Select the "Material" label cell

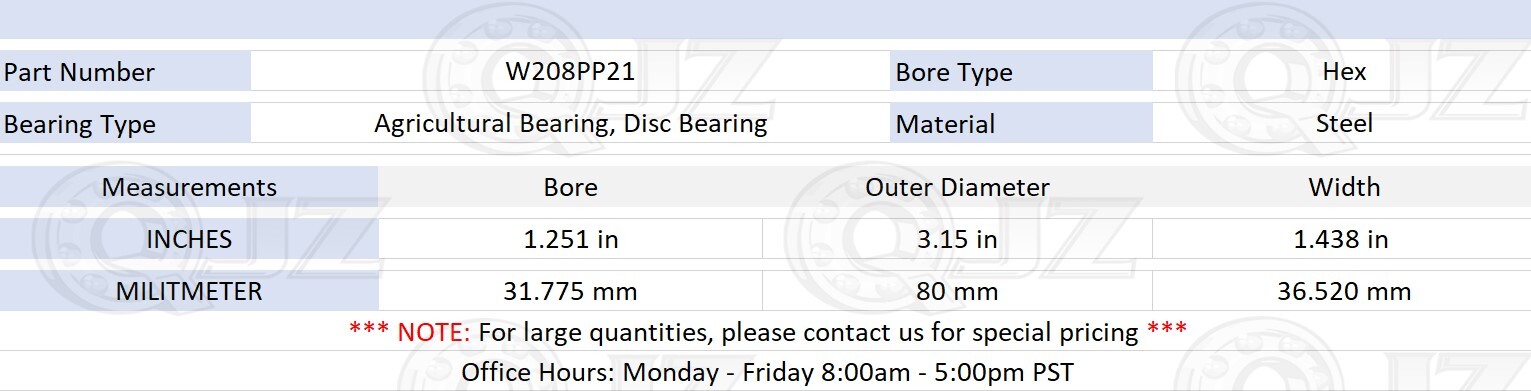point(1021,124)
